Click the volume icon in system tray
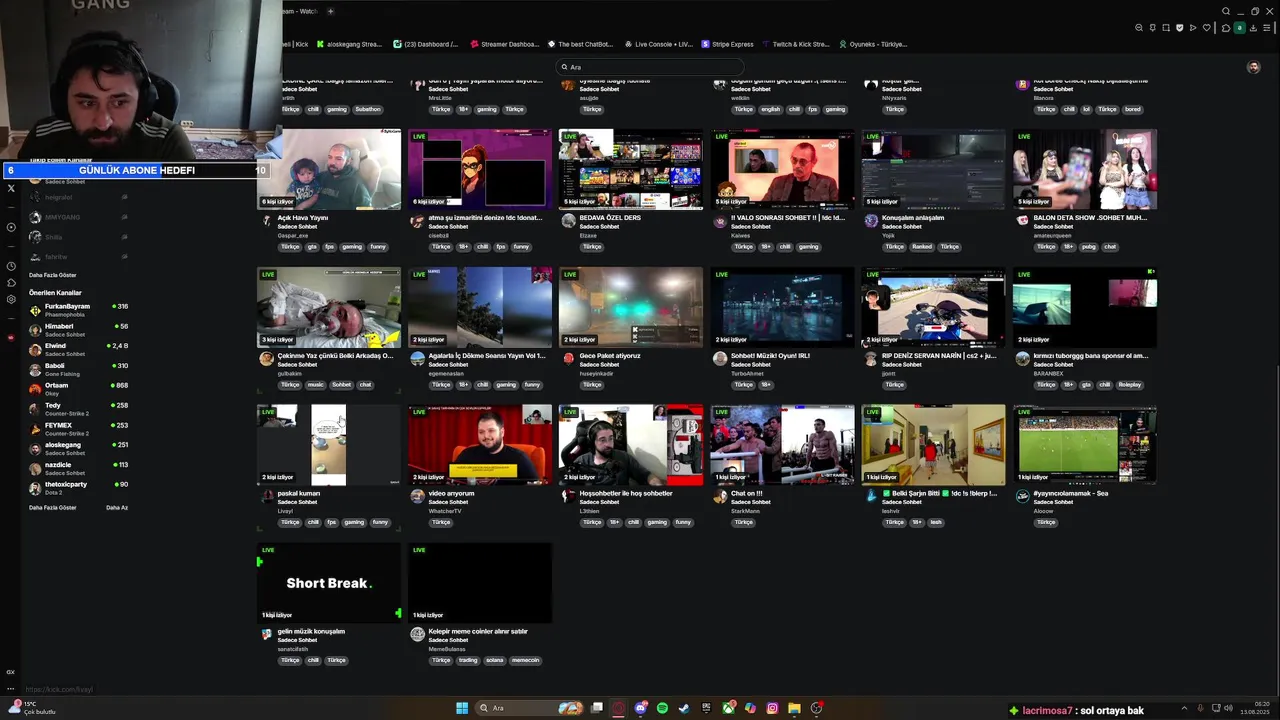1280x720 pixels. pos(1228,708)
